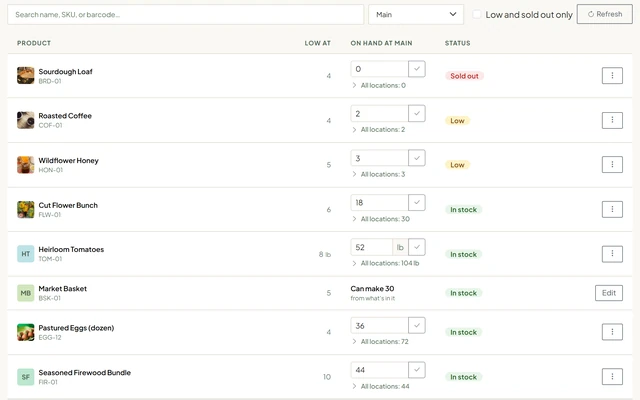Expand All locations: 72 for Pastured Eggs
The image size is (640, 400).
point(380,342)
